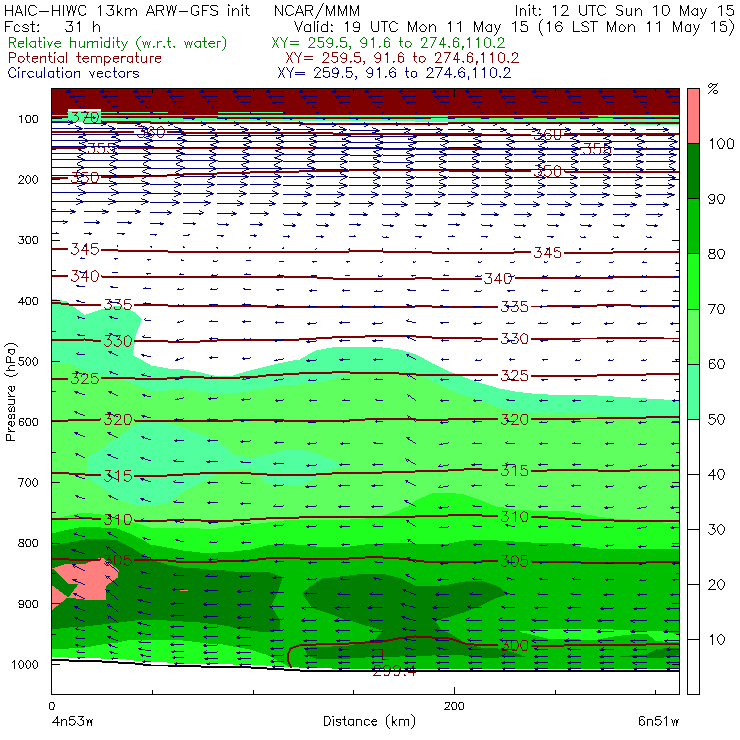This screenshot has height=740, width=740.
Task: Click the '370' potential temperature contour label
Action: point(85,117)
